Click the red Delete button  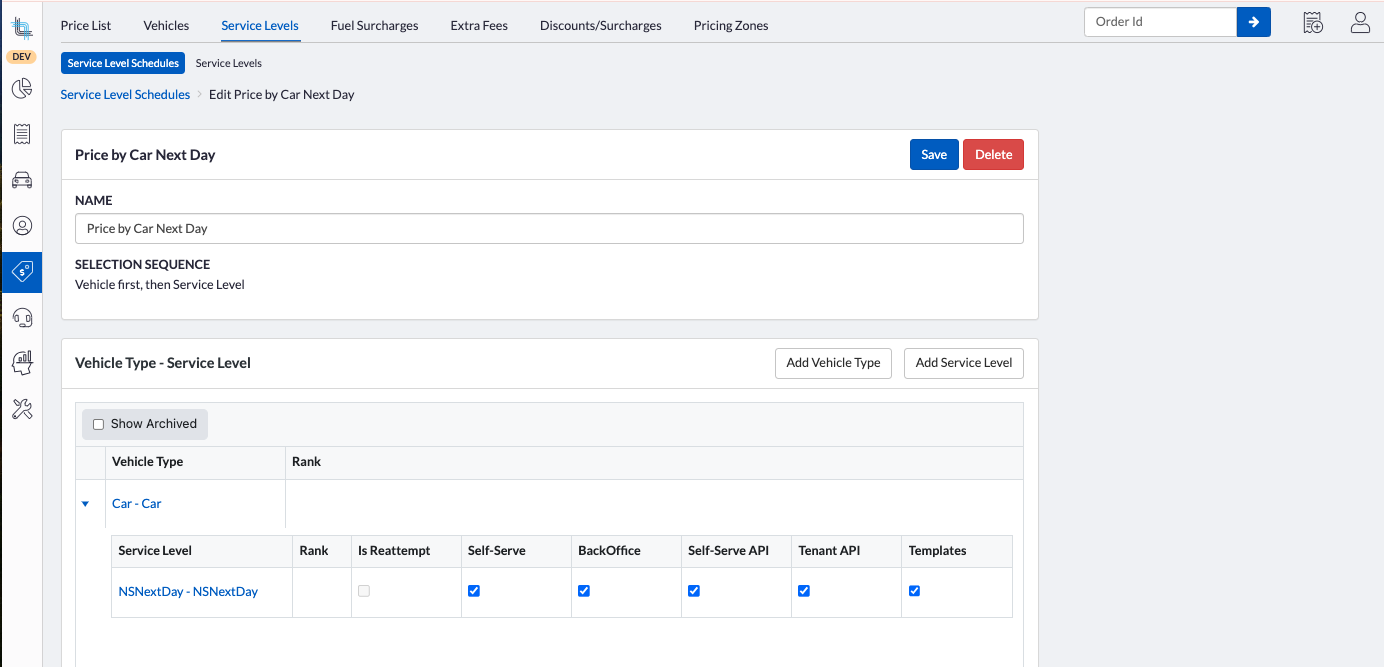pyautogui.click(x=993, y=154)
